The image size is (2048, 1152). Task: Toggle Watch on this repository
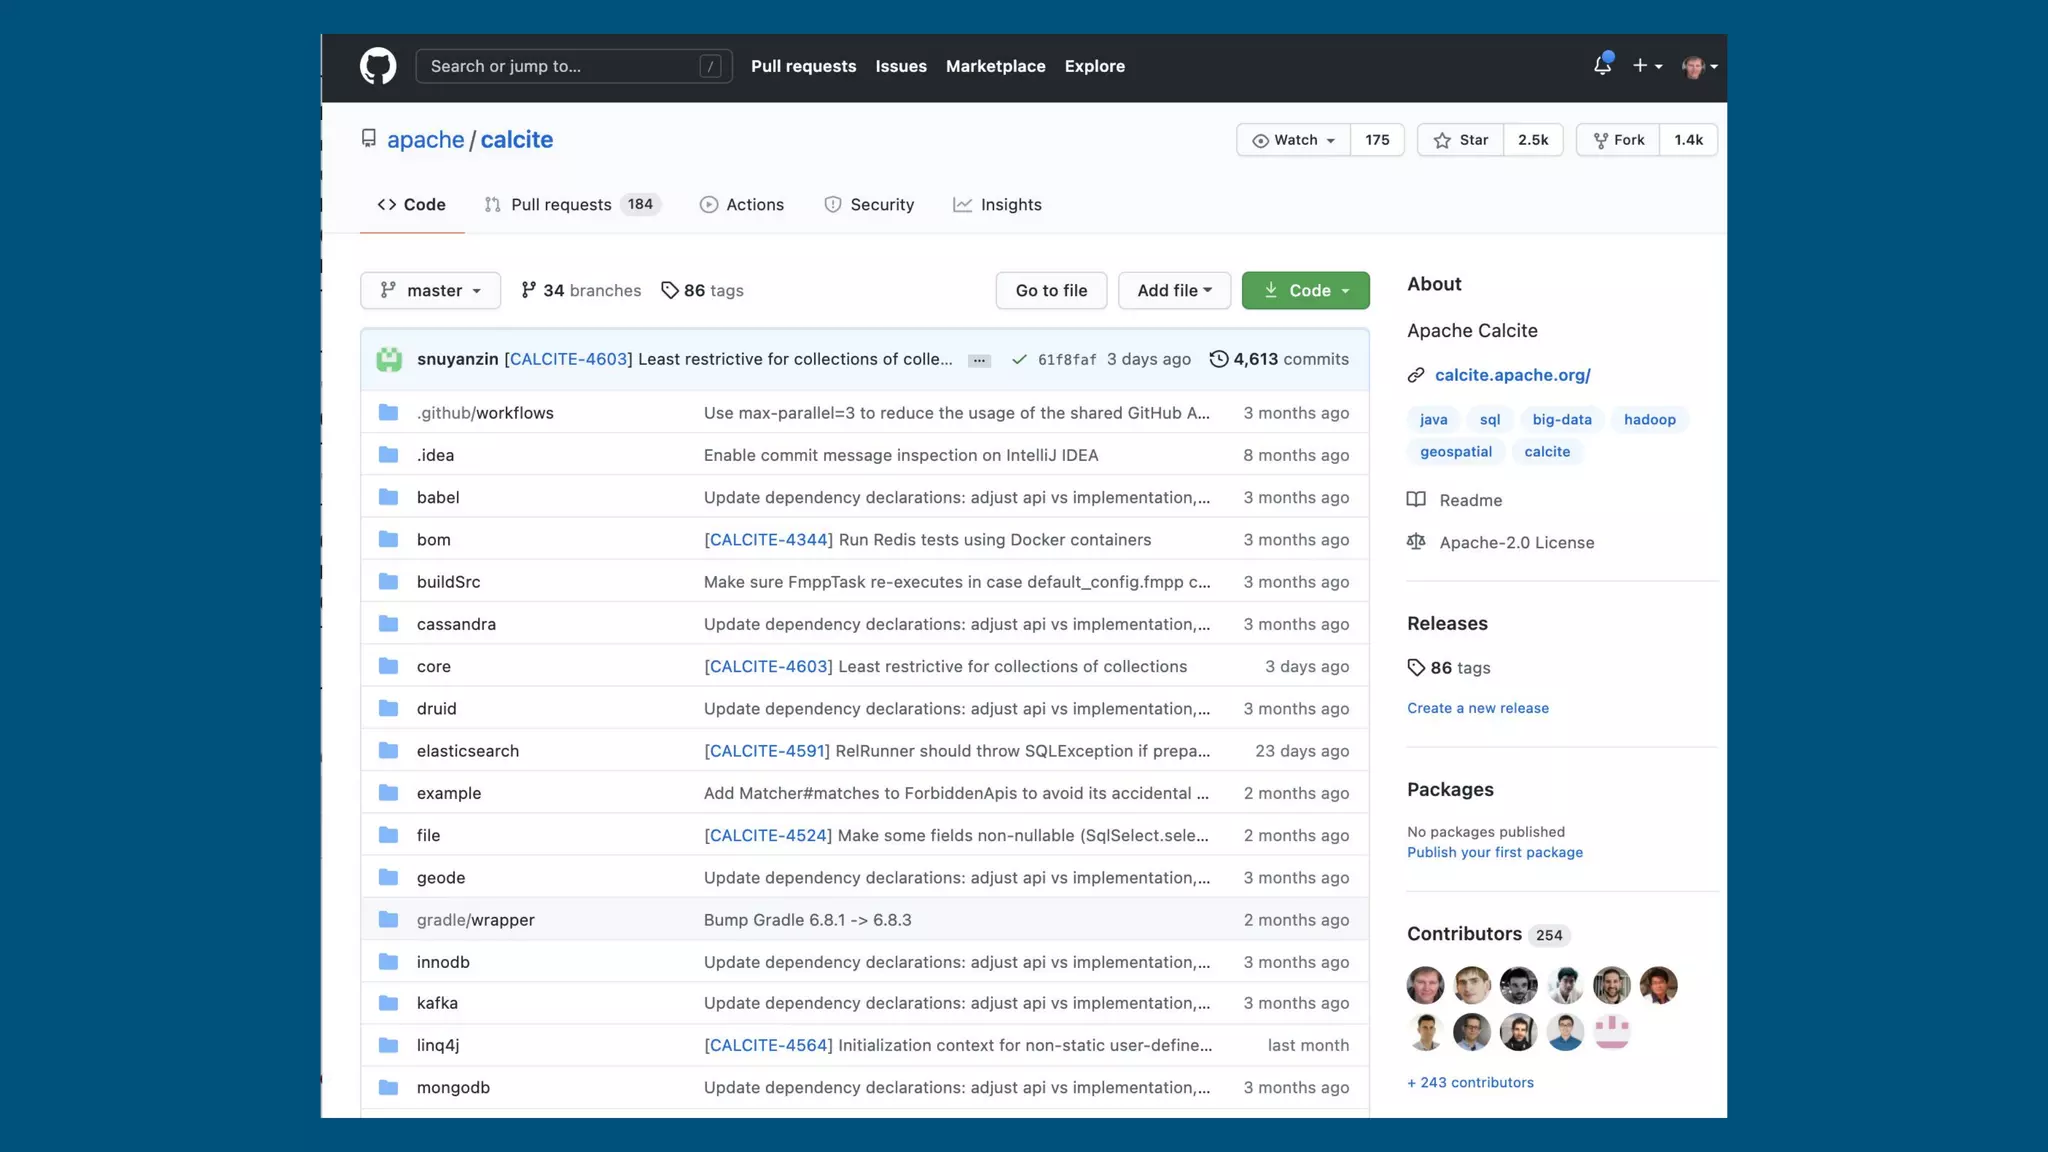1294,140
